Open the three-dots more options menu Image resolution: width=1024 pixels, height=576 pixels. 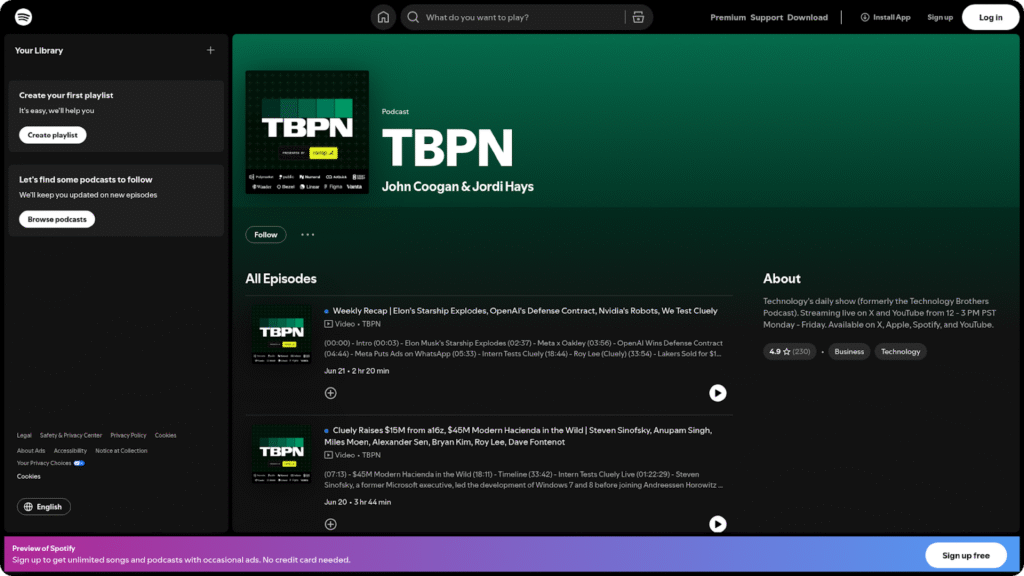pos(308,234)
